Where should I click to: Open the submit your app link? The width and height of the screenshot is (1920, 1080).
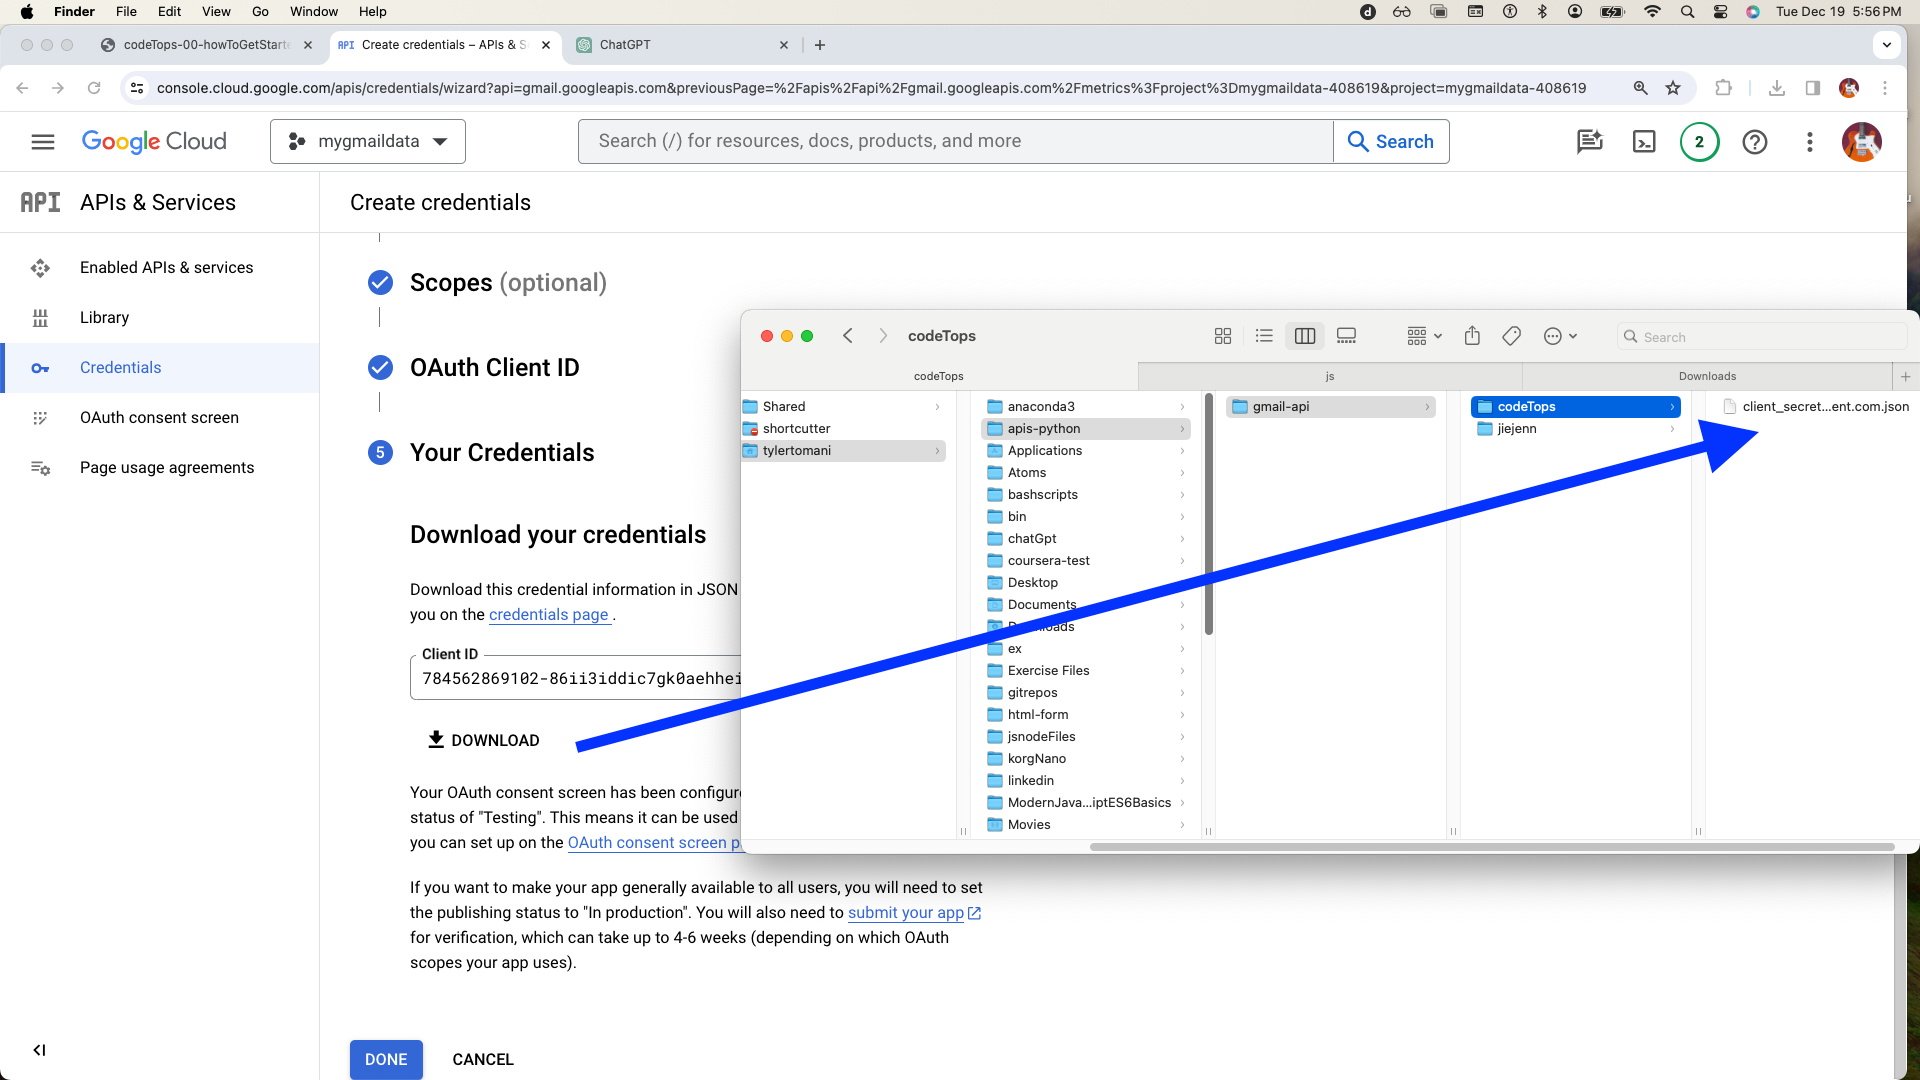[x=914, y=913]
